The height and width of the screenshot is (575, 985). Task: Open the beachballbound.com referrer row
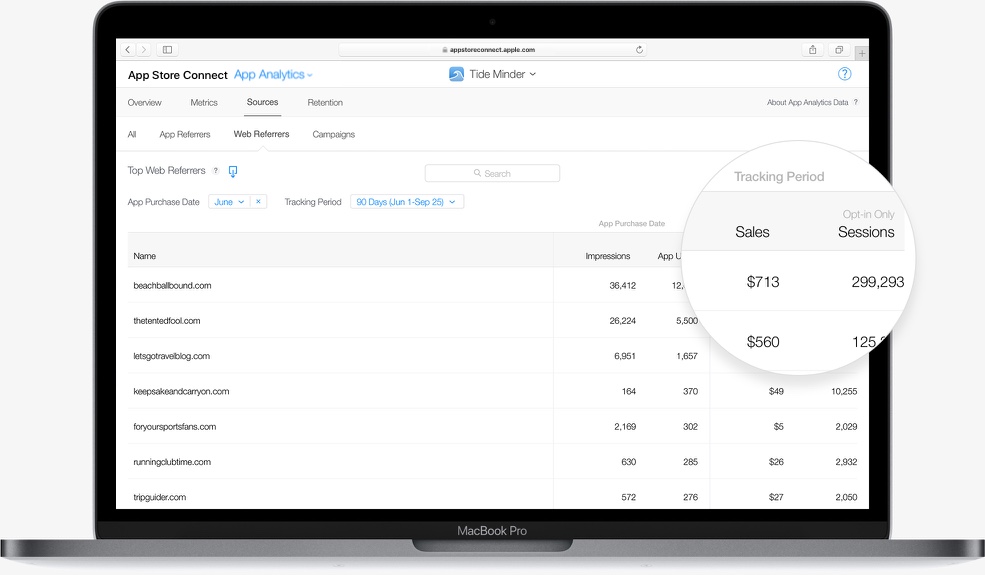coord(172,285)
